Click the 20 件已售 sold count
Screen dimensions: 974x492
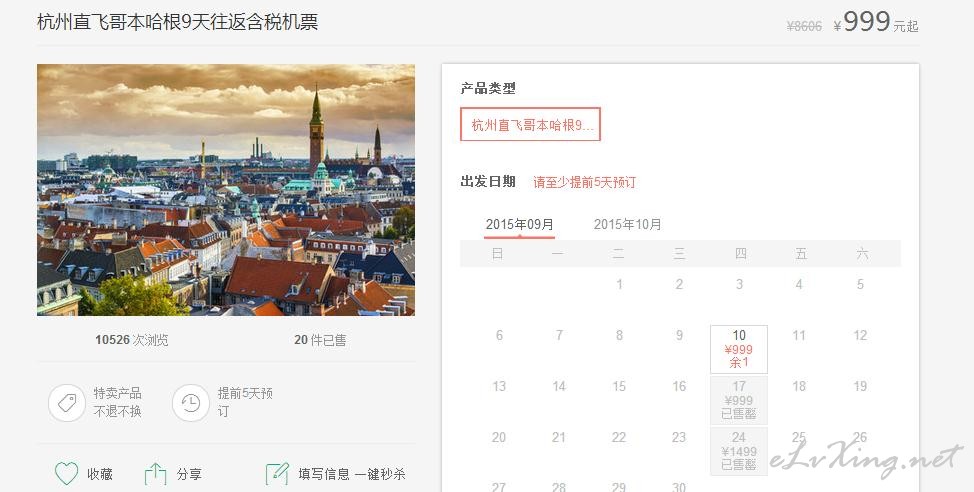tap(321, 340)
